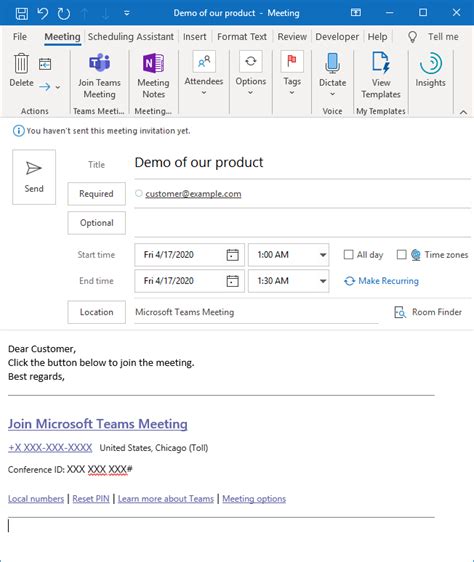Click the Delete trash can icon
The image size is (474, 562).
(x=21, y=63)
